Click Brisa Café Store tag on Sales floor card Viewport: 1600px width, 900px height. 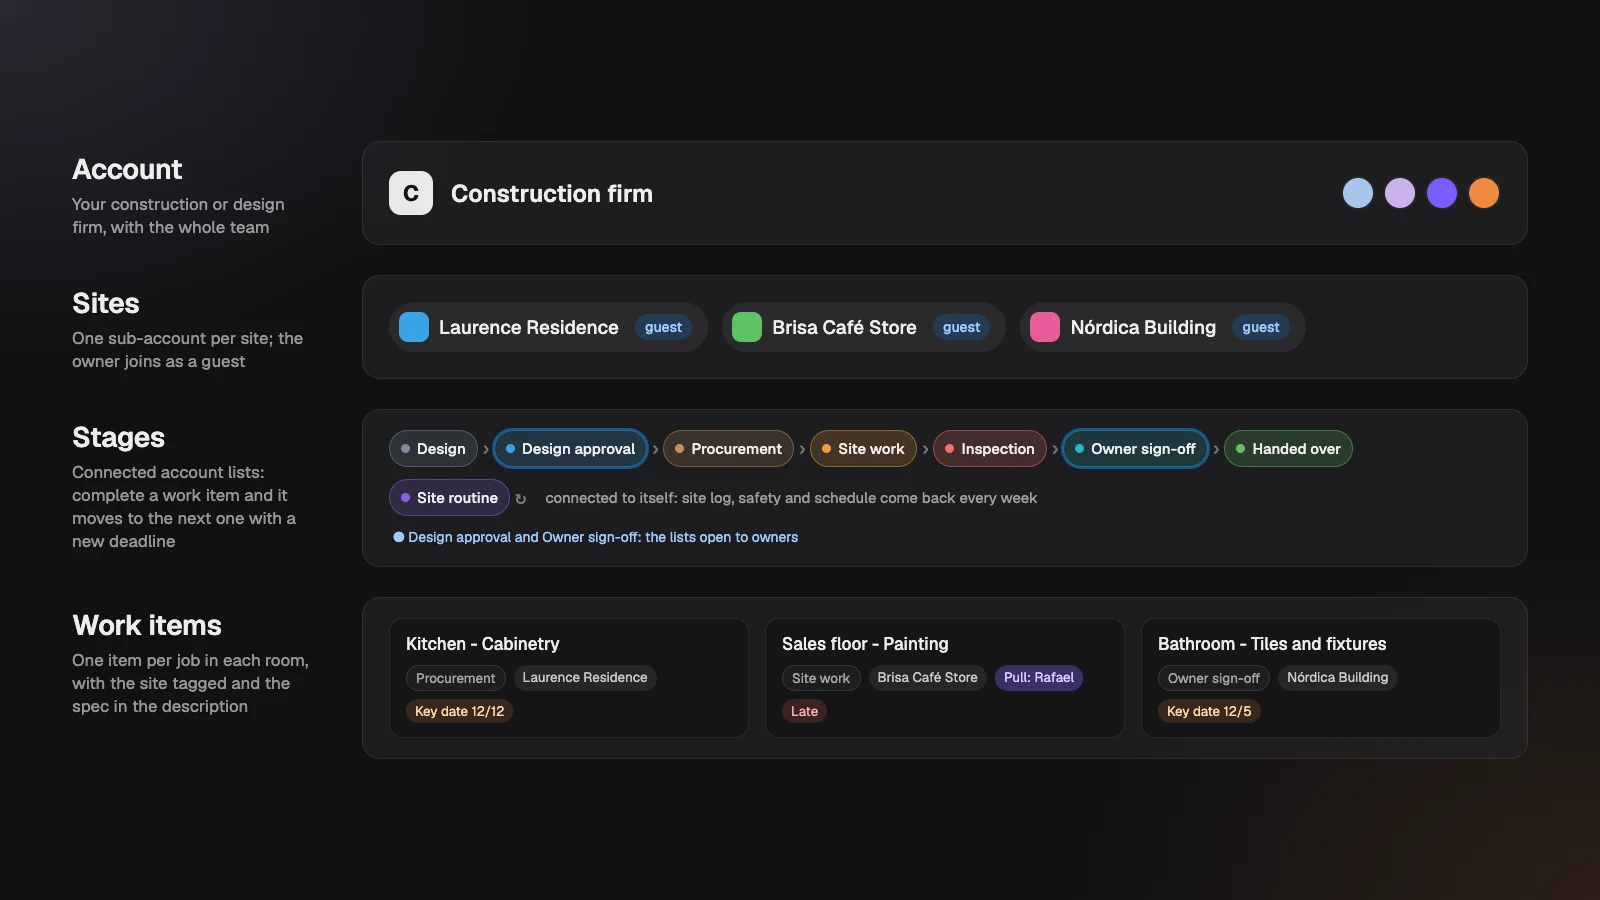coord(927,678)
